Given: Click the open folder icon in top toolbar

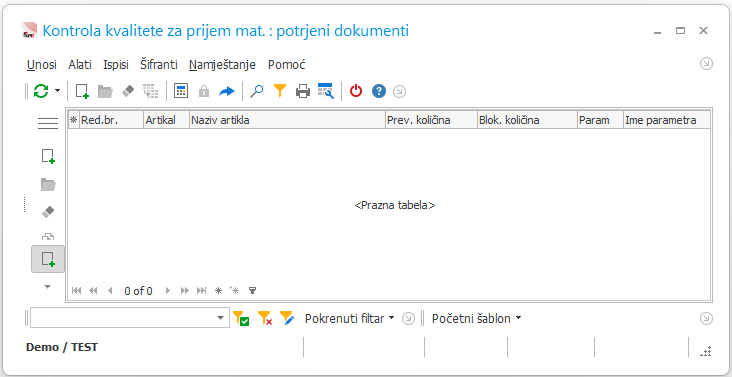Looking at the screenshot, I should coord(106,91).
